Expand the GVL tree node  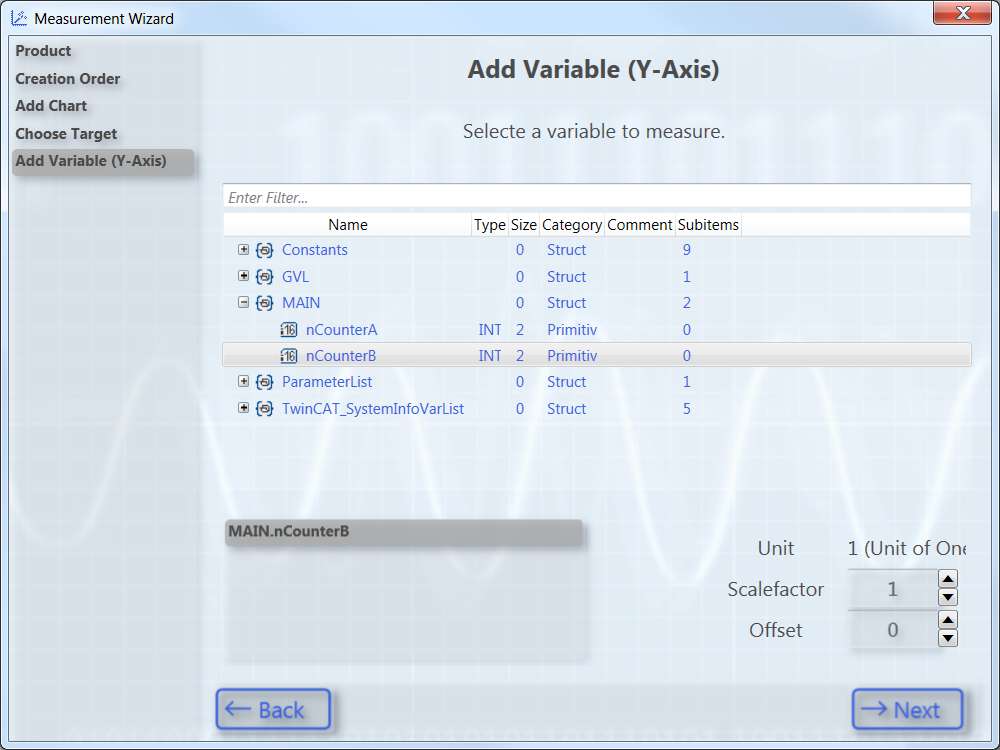[244, 276]
